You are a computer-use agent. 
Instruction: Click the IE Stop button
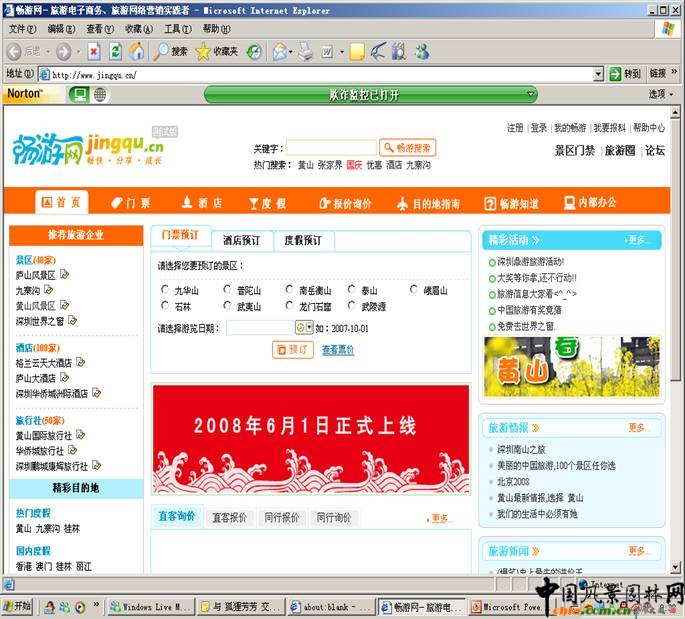(x=94, y=51)
